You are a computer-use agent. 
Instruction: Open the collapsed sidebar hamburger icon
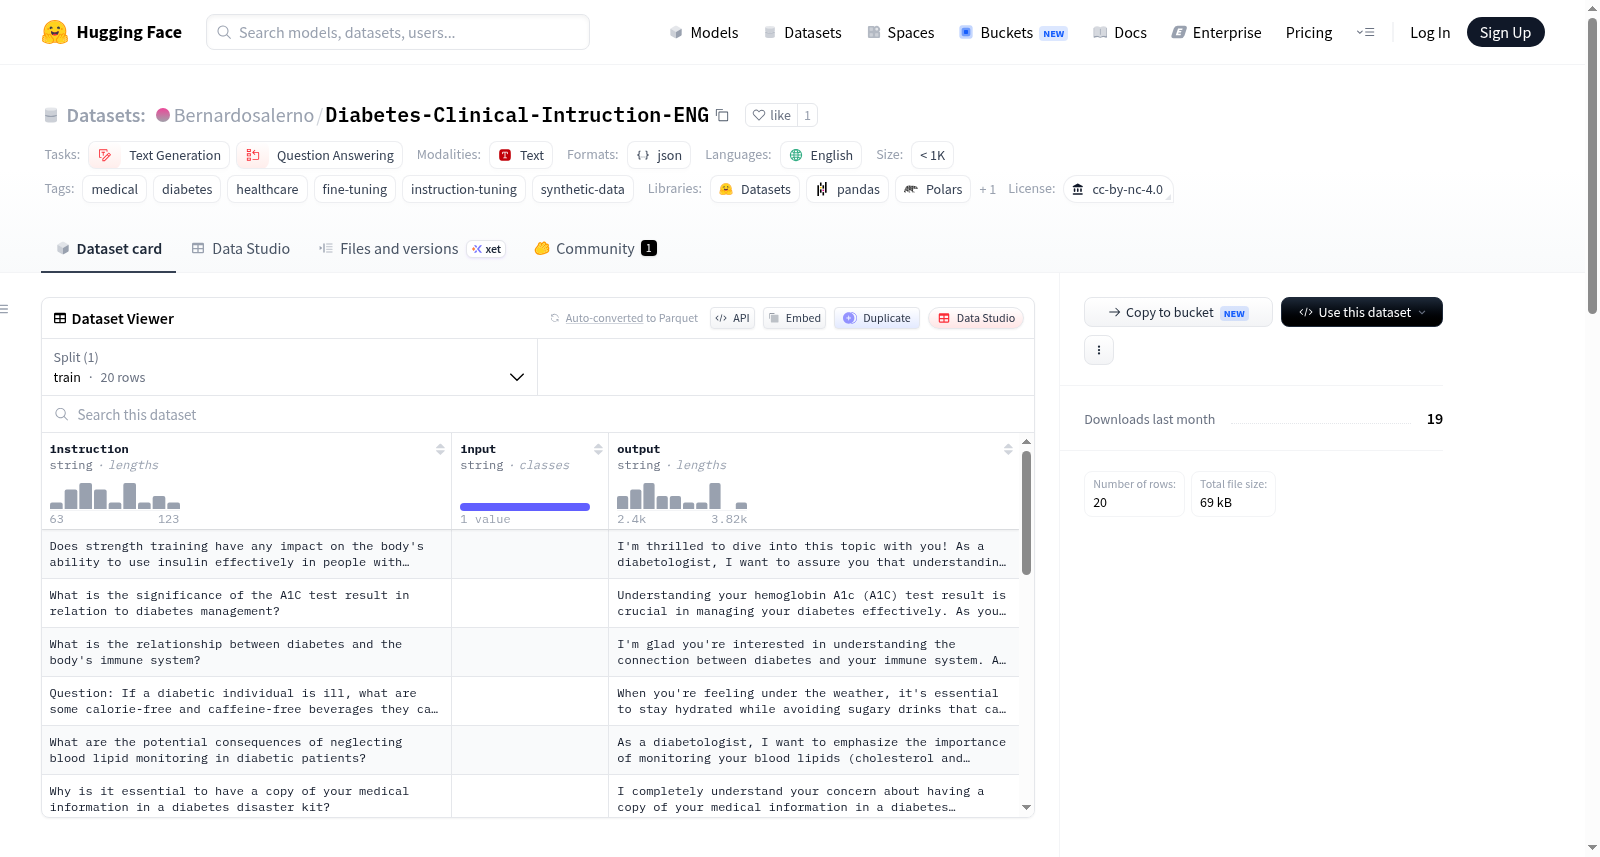(x=5, y=309)
